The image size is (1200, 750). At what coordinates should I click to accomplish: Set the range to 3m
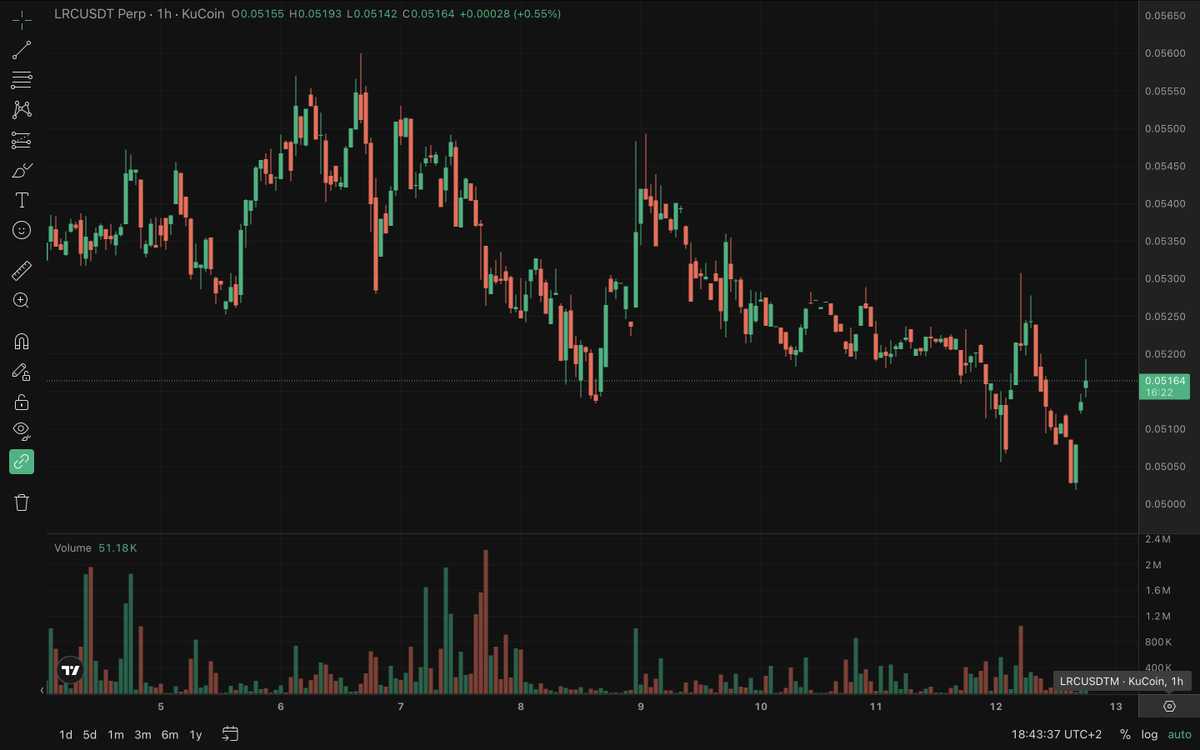(x=143, y=734)
